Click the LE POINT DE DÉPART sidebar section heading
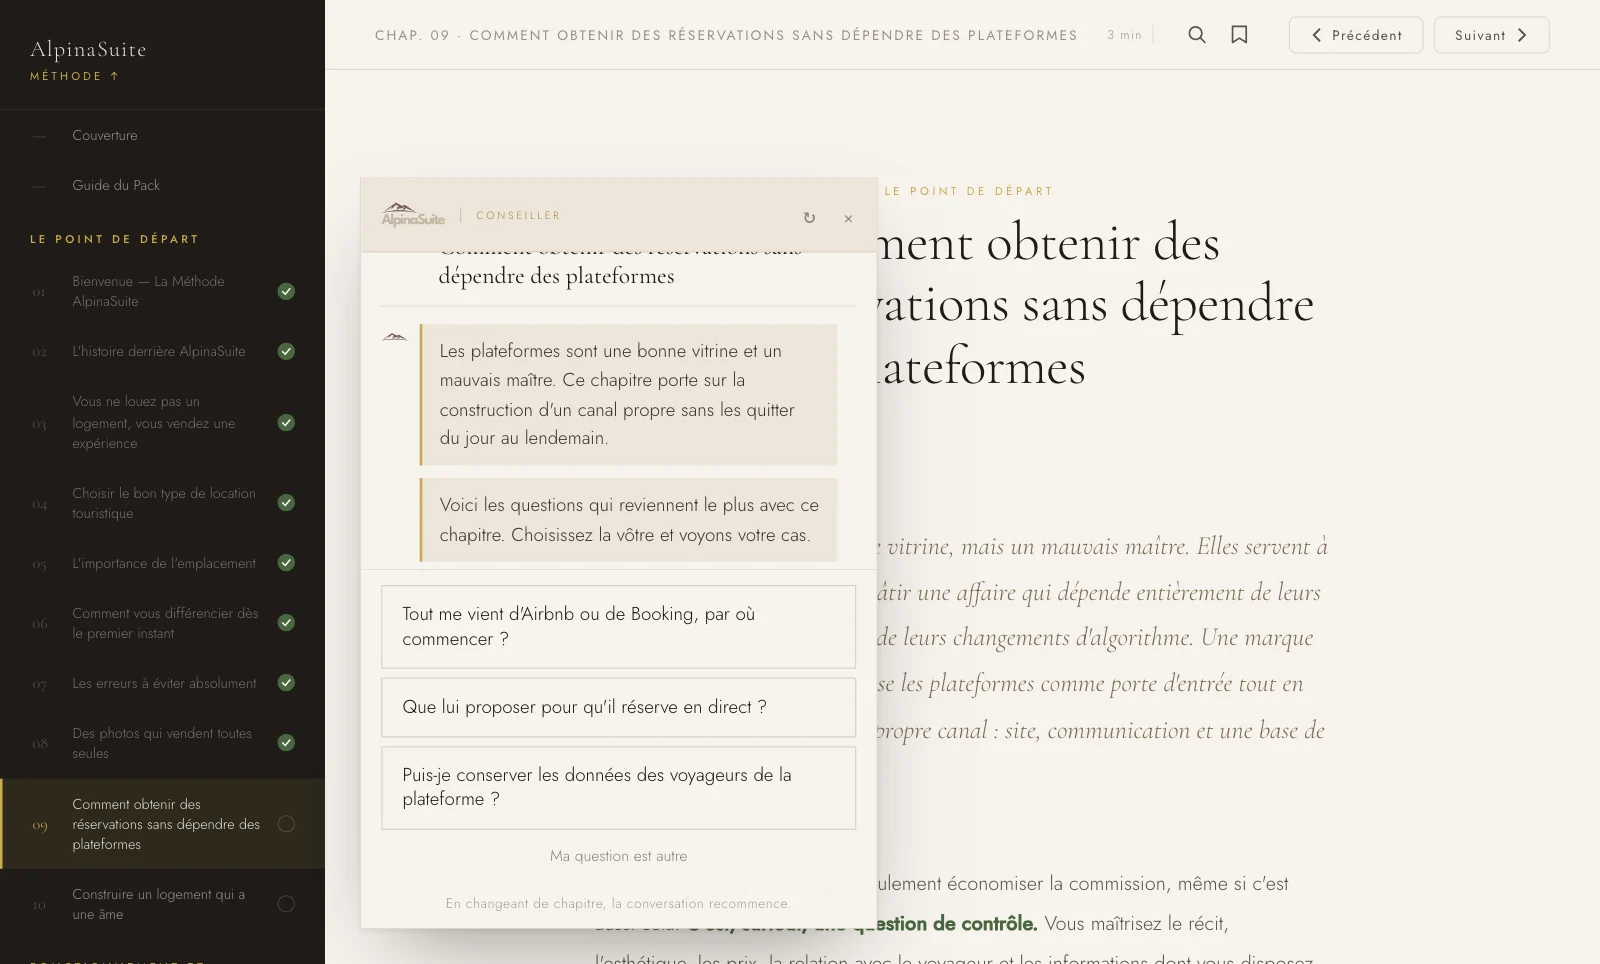Viewport: 1600px width, 964px height. pyautogui.click(x=114, y=239)
